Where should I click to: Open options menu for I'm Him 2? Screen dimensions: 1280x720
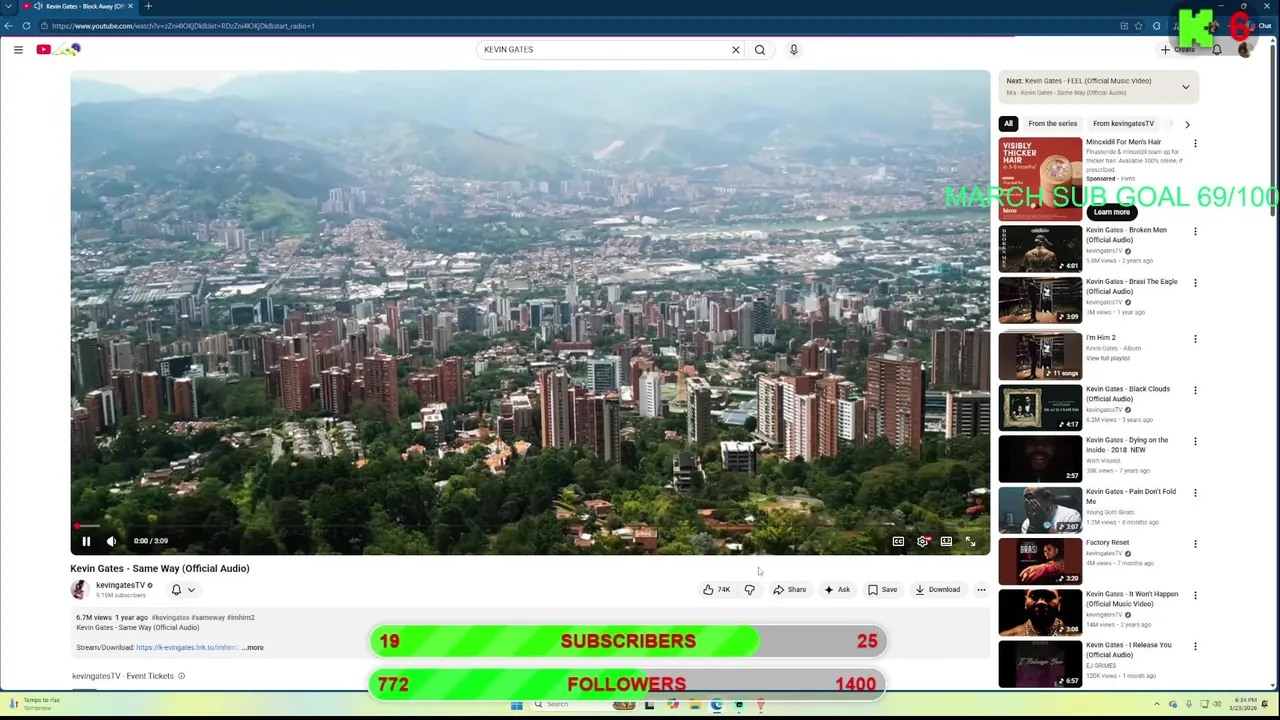click(x=1195, y=339)
